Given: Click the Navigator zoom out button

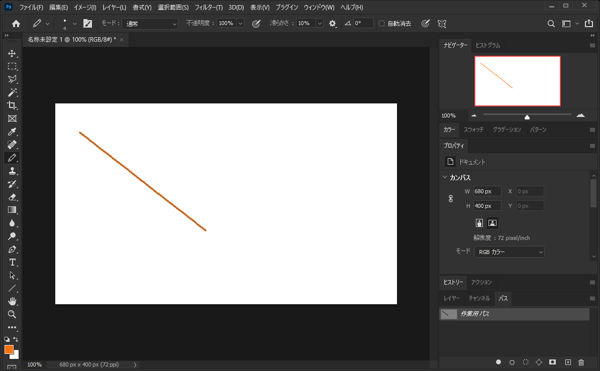Looking at the screenshot, I should pyautogui.click(x=474, y=116).
